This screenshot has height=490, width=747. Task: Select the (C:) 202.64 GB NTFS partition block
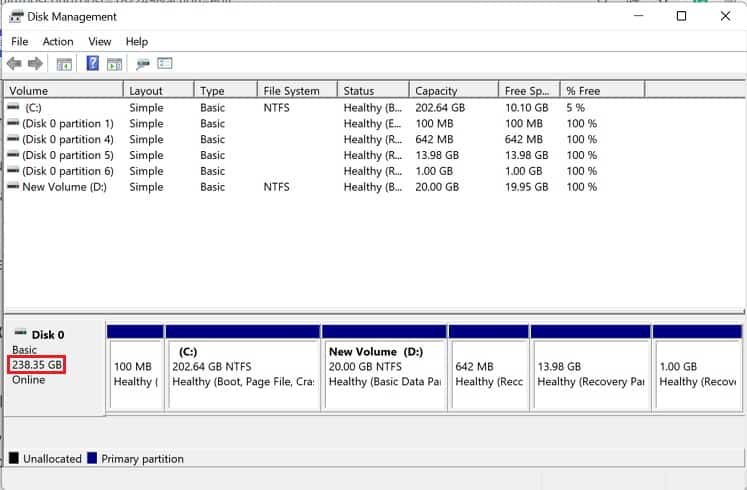243,367
